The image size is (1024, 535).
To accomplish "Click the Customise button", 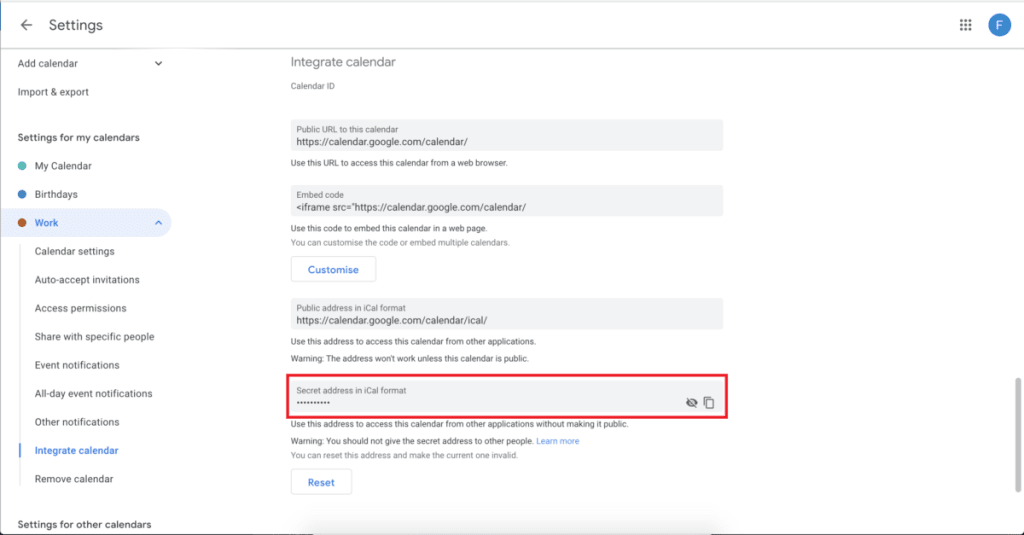I will click(333, 269).
